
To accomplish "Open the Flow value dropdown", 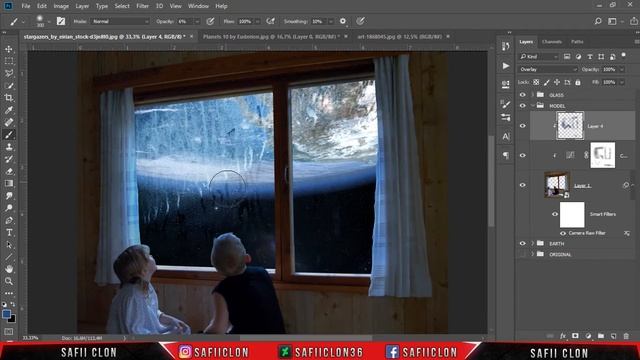I will click(258, 21).
